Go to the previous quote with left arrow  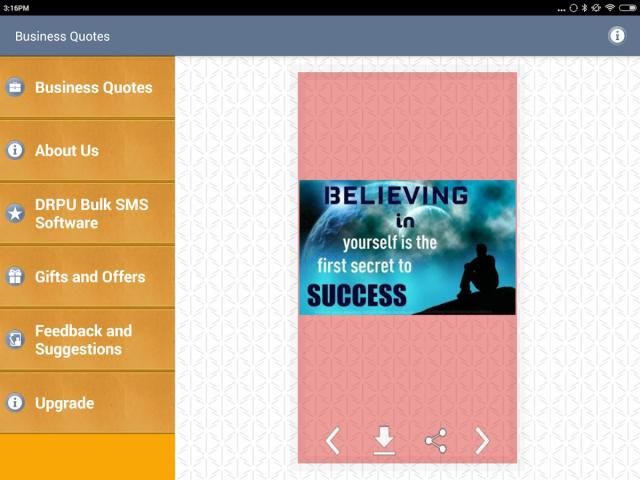[333, 440]
